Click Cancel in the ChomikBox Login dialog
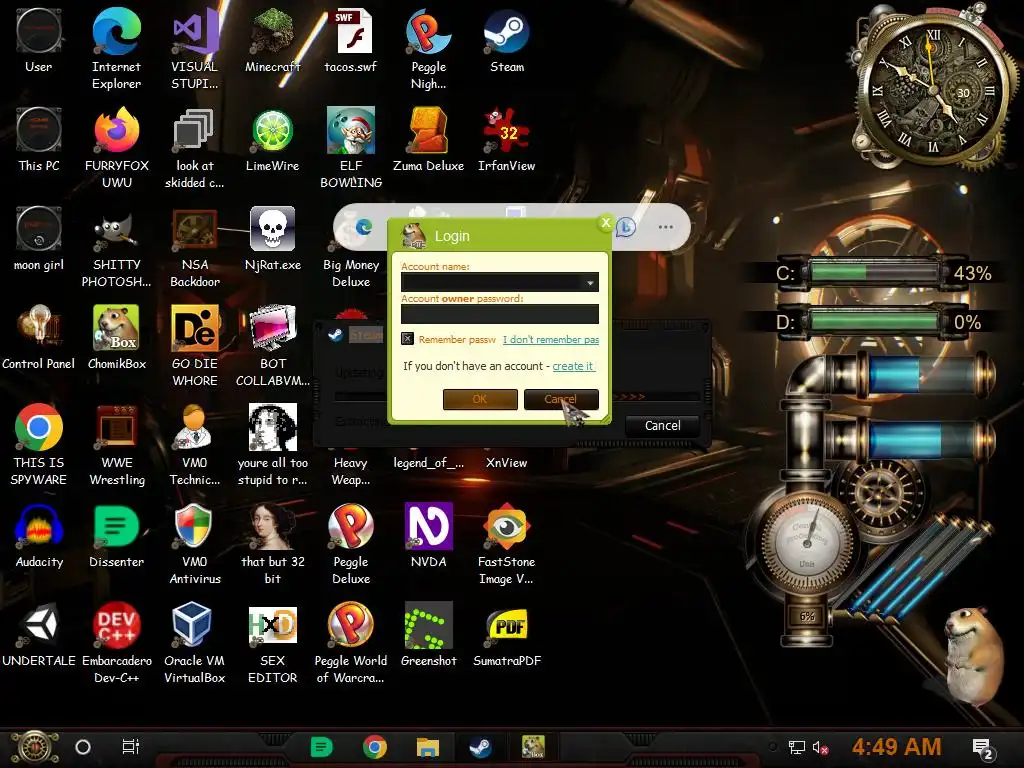The width and height of the screenshot is (1024, 768). [561, 399]
